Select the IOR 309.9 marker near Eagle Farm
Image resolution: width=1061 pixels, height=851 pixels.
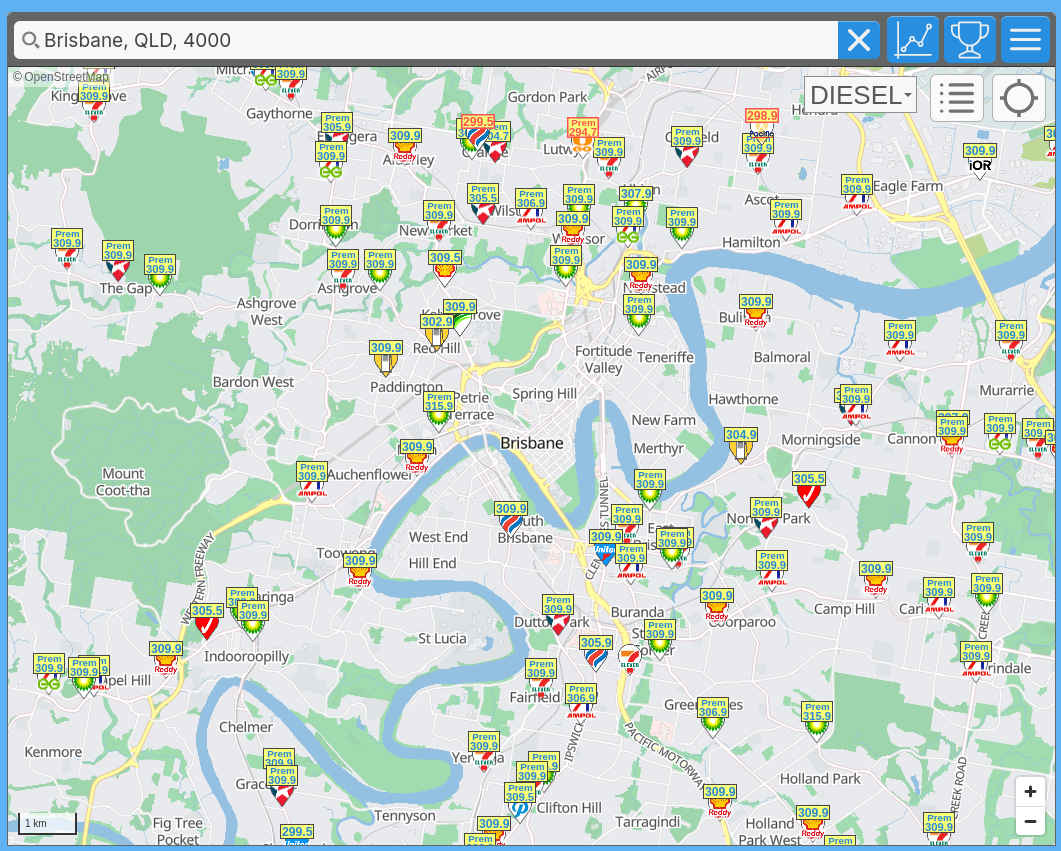coord(980,161)
